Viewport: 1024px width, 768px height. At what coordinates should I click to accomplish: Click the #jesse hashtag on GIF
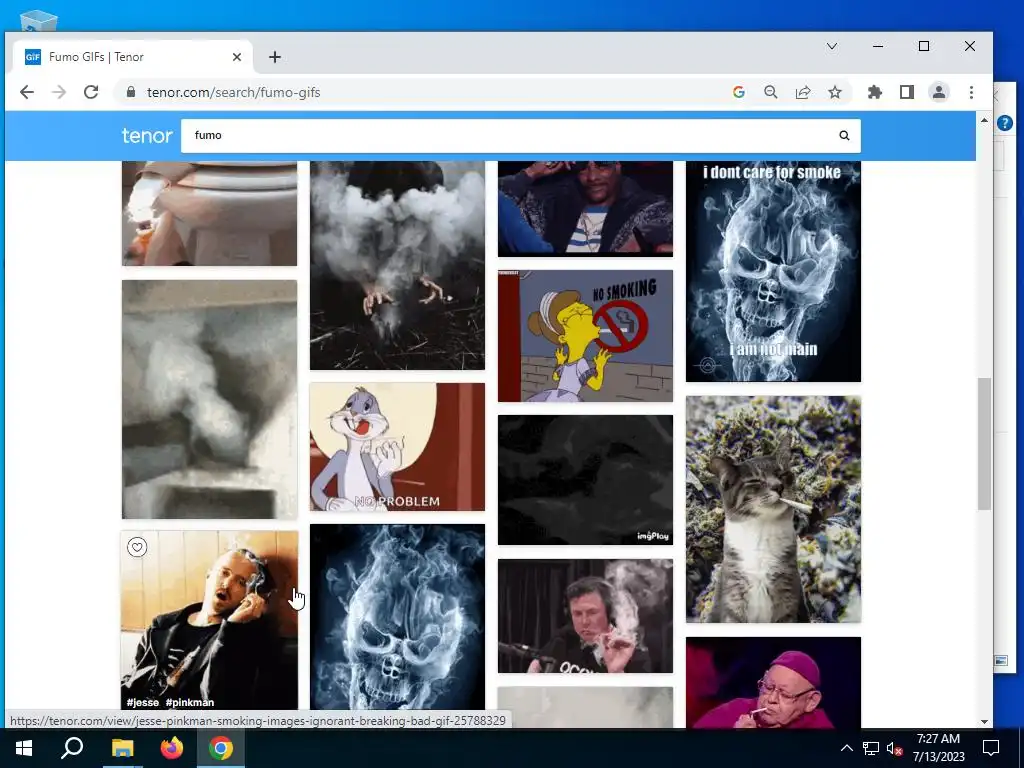pos(142,703)
